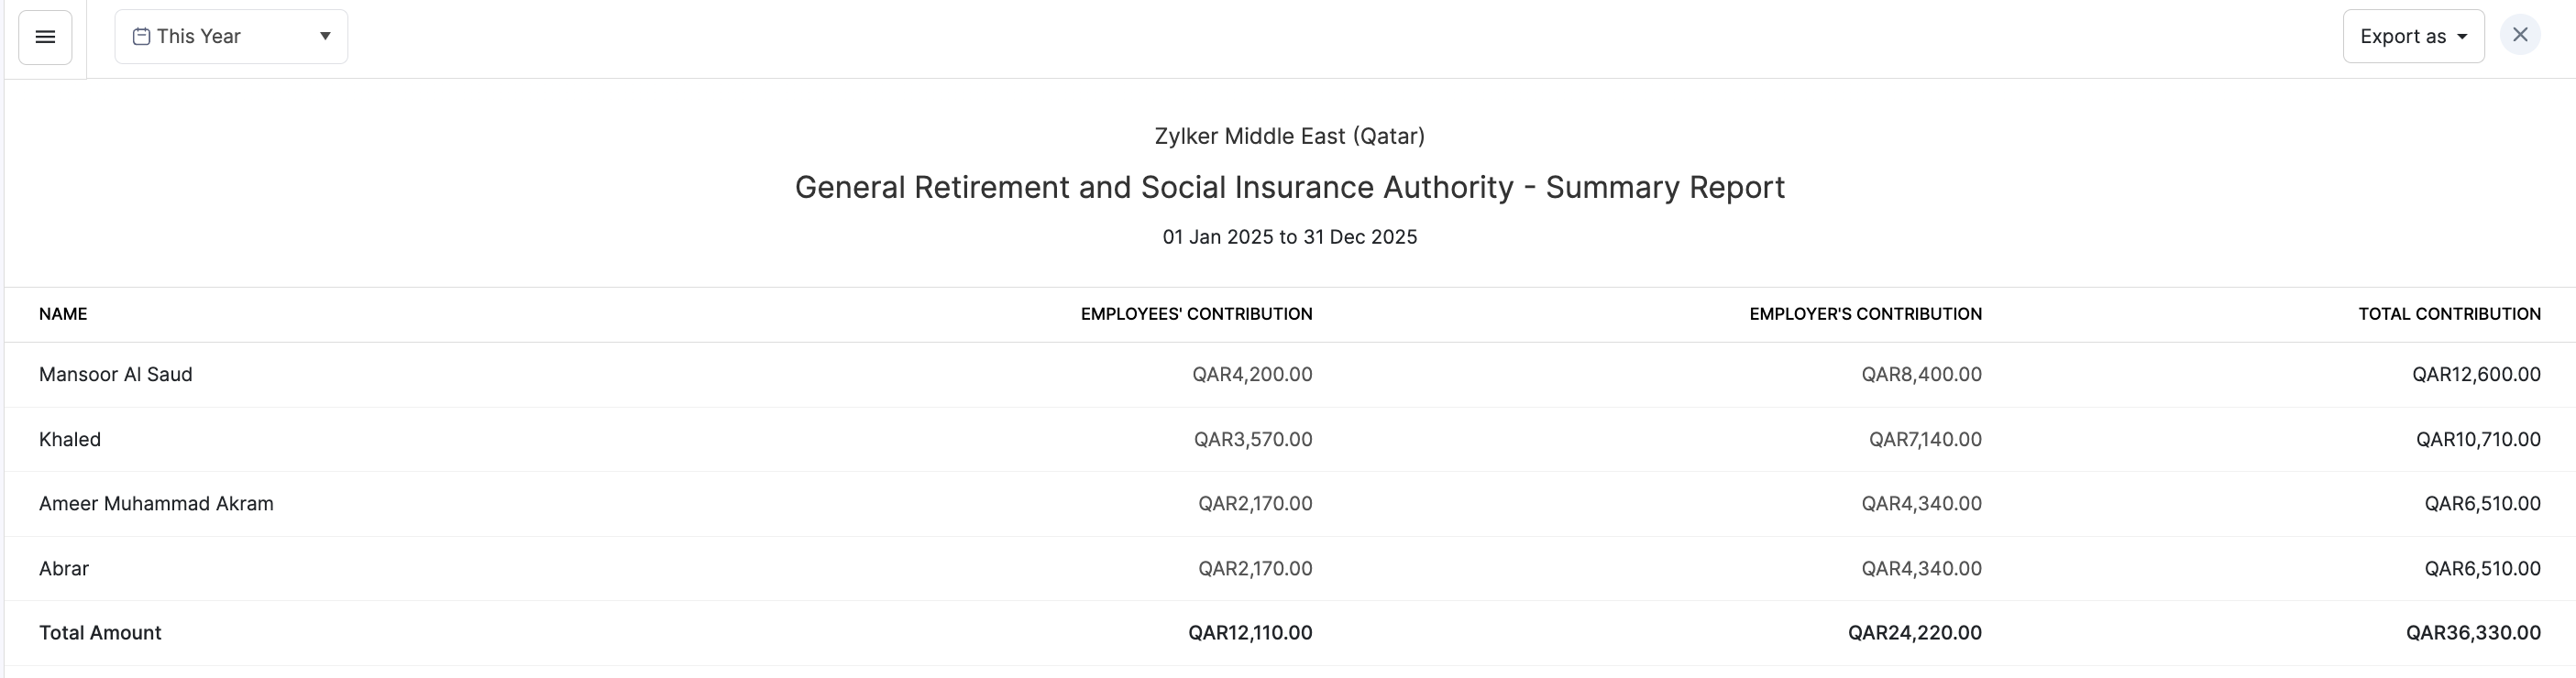Open the hamburger menu icon
The height and width of the screenshot is (678, 2576).
45,37
